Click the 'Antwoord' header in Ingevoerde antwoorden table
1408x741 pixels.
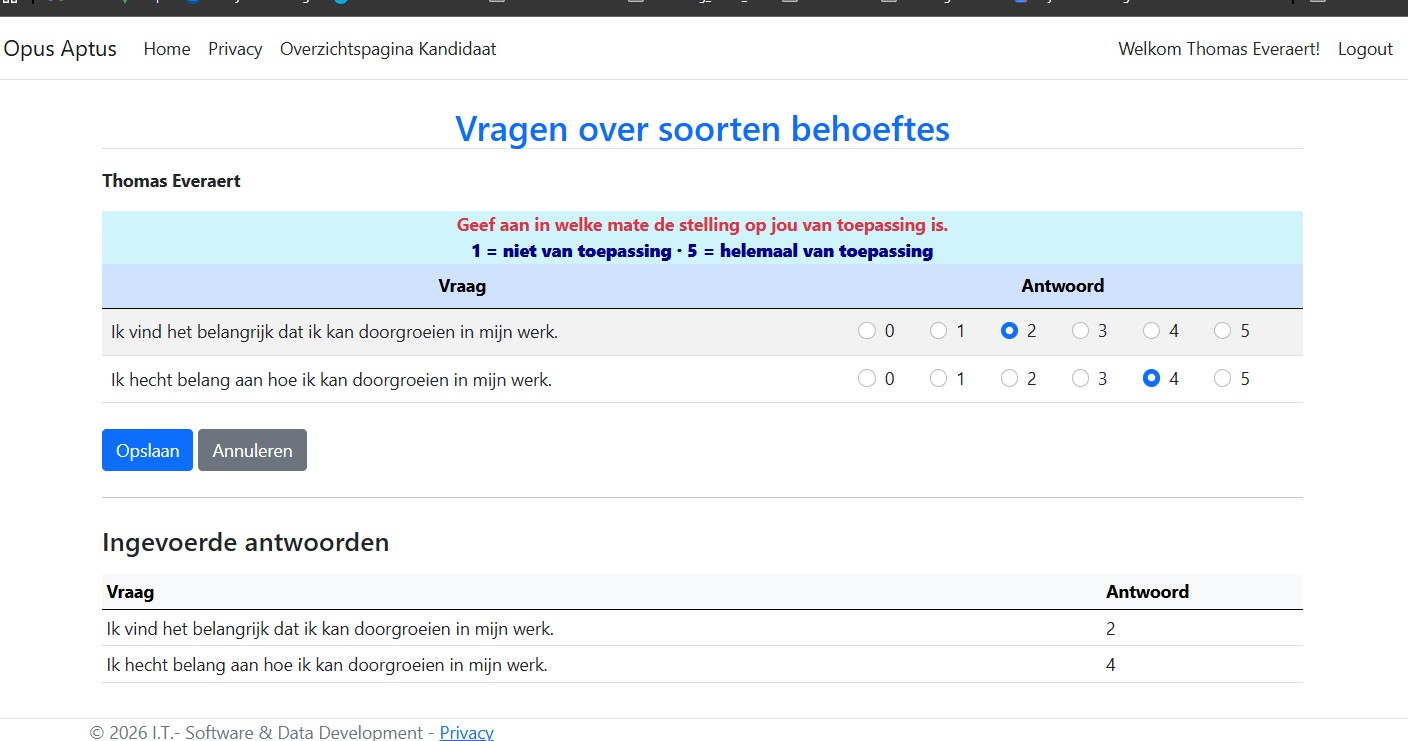click(x=1147, y=592)
